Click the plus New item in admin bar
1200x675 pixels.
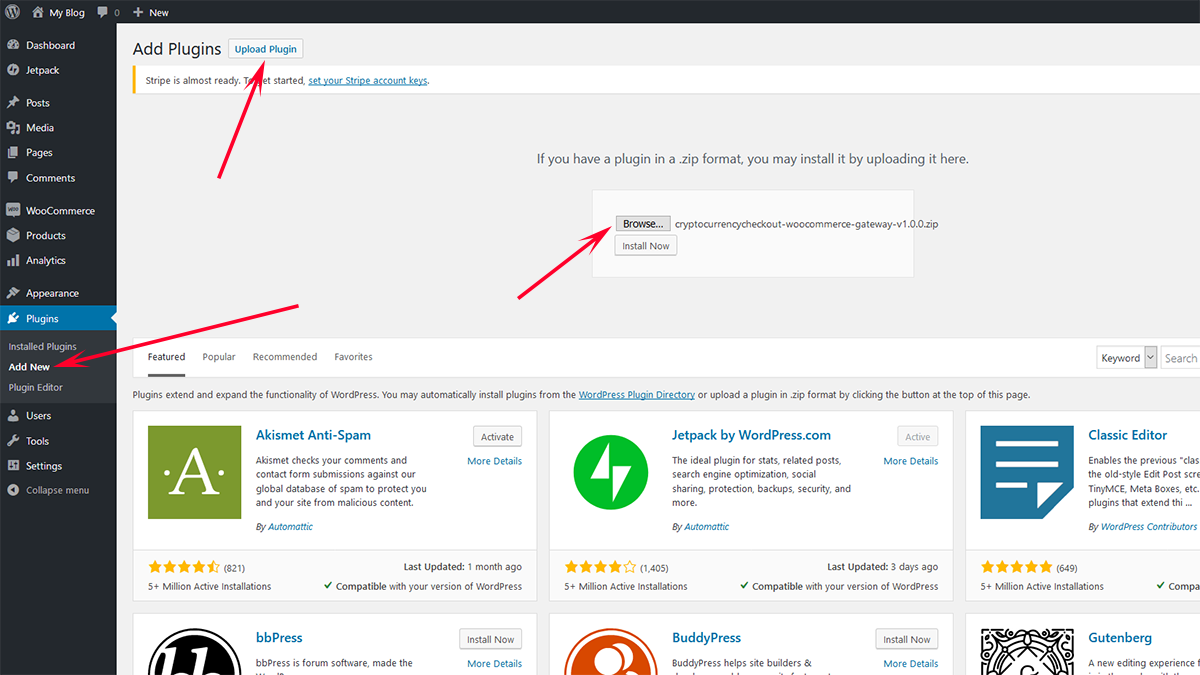[x=151, y=12]
